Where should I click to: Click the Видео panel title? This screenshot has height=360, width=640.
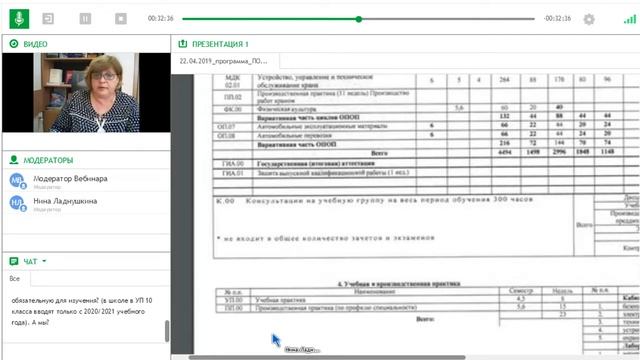pos(36,44)
